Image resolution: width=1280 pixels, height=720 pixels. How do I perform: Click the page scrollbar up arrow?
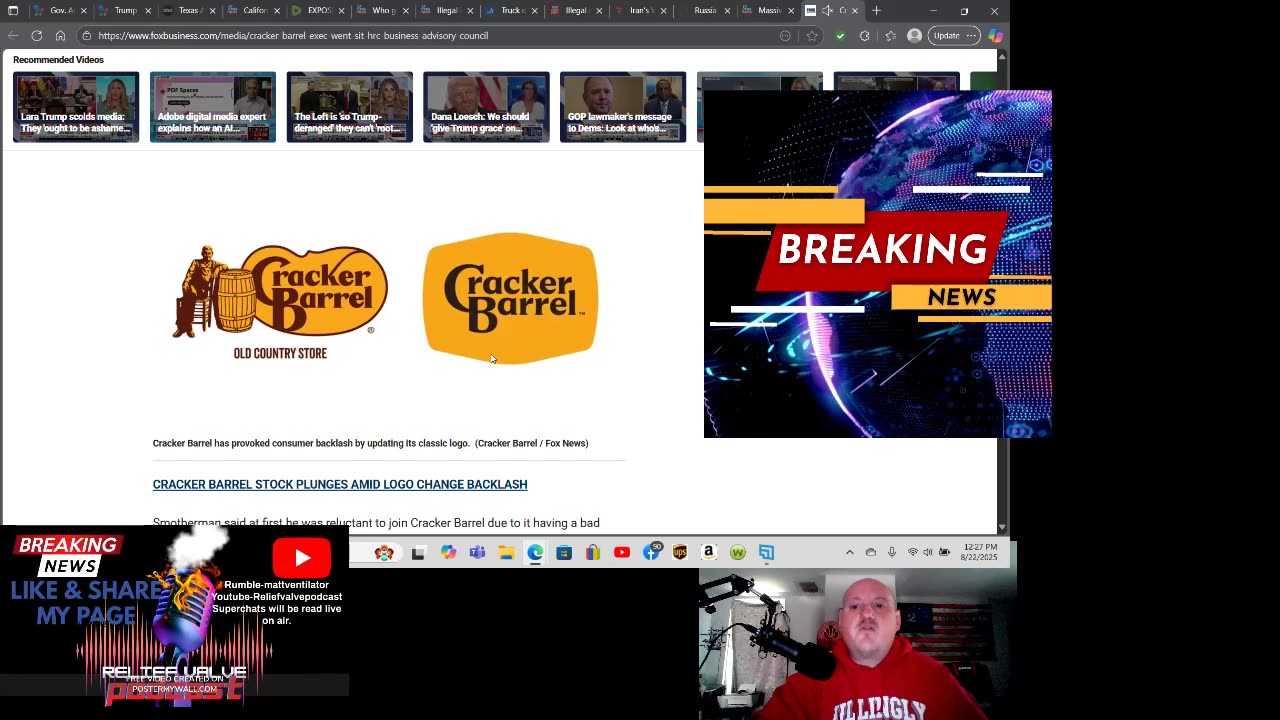1002,56
